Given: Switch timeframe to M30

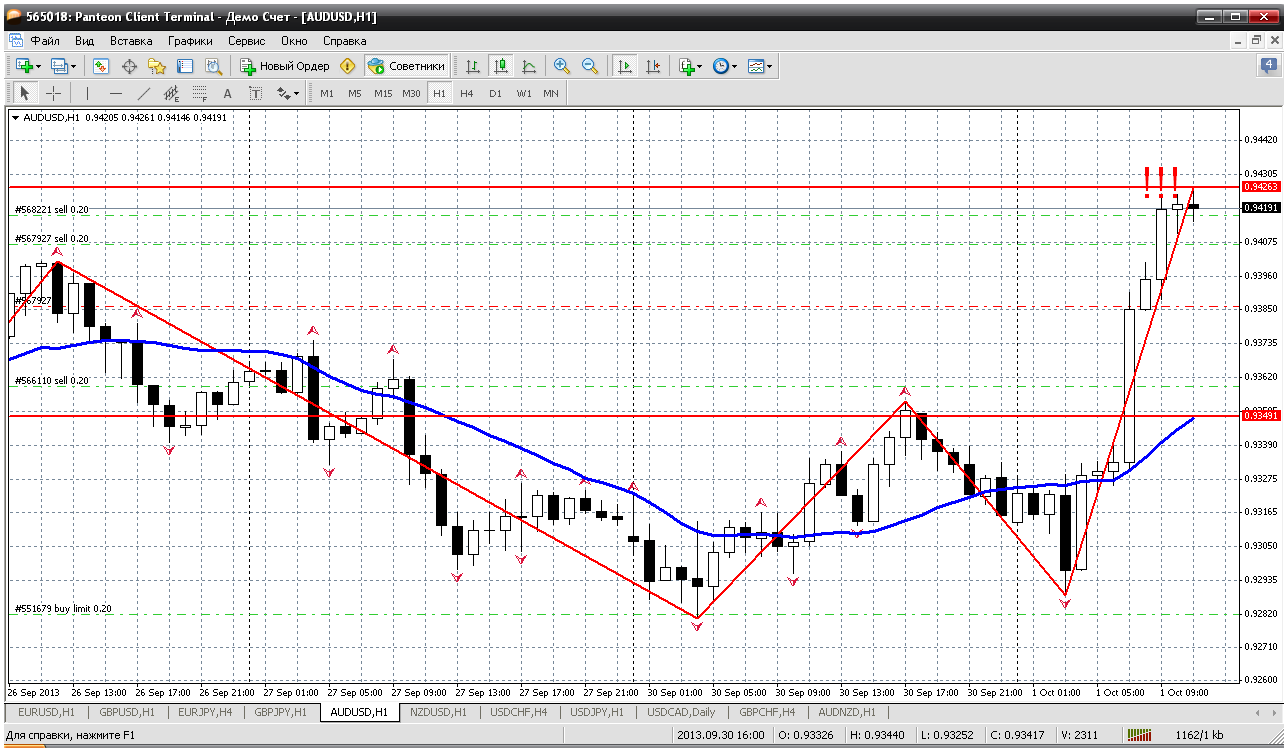Looking at the screenshot, I should coord(411,93).
